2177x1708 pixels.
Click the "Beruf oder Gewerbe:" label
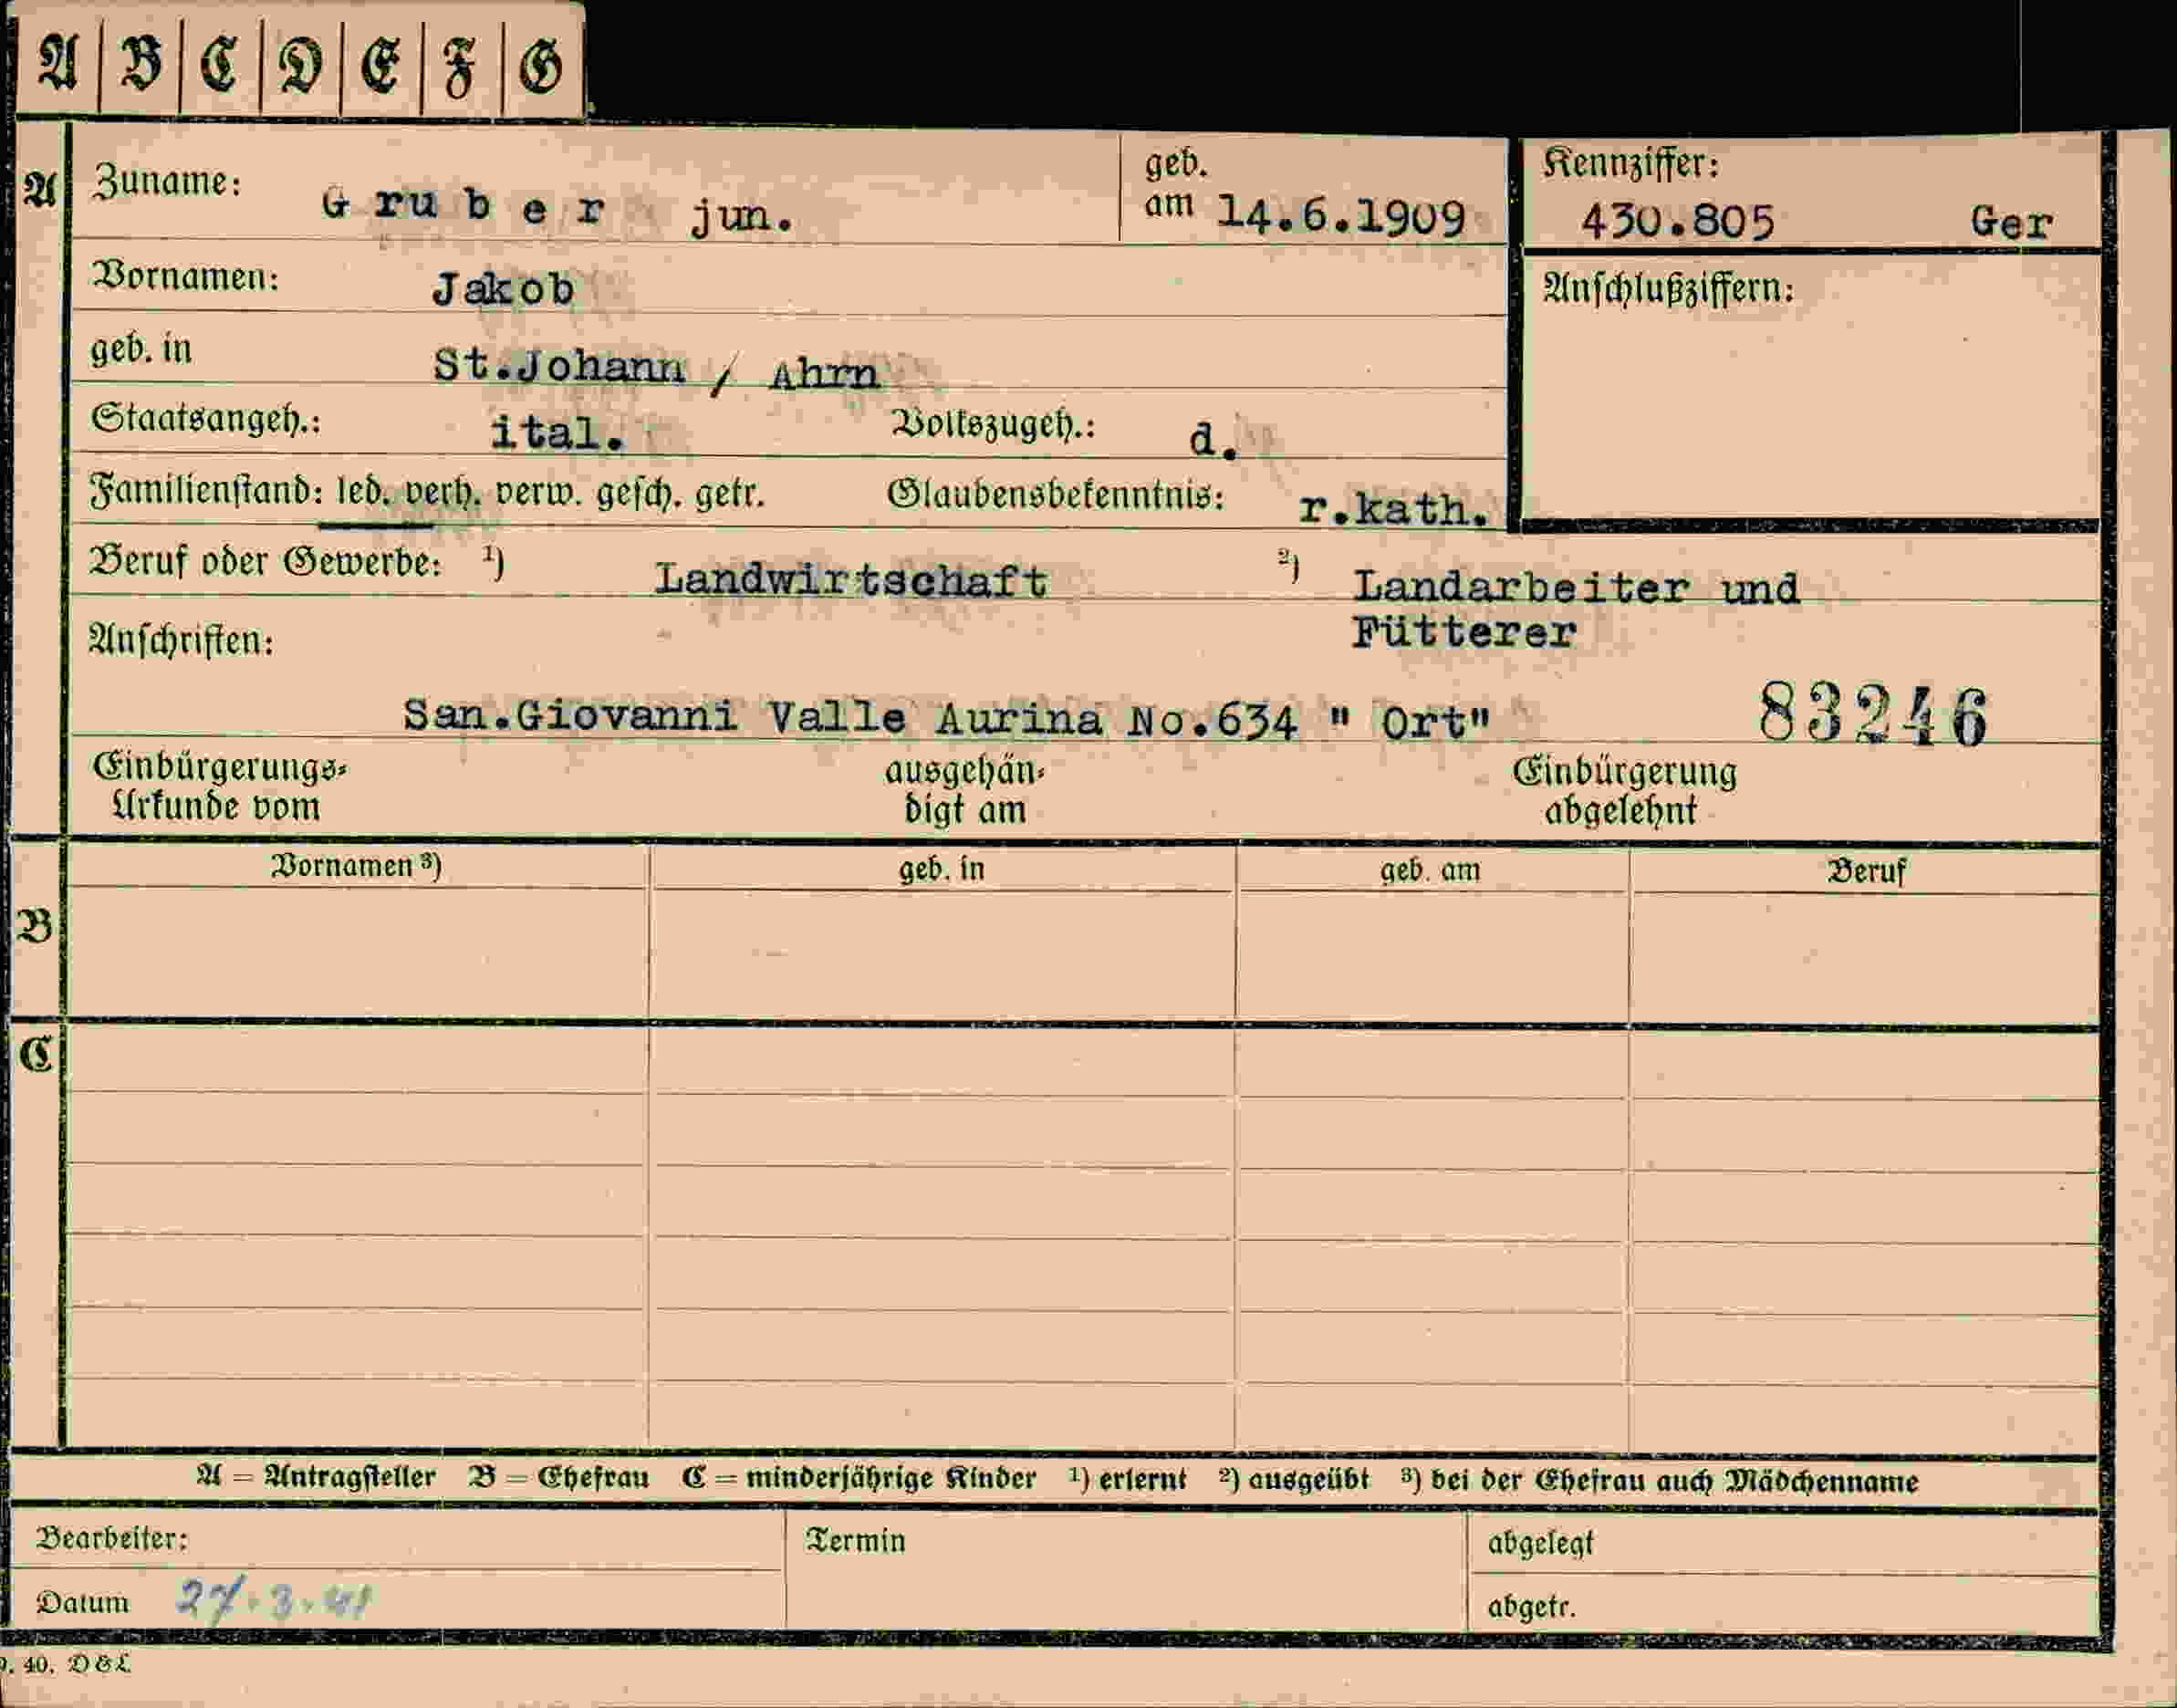coord(265,561)
